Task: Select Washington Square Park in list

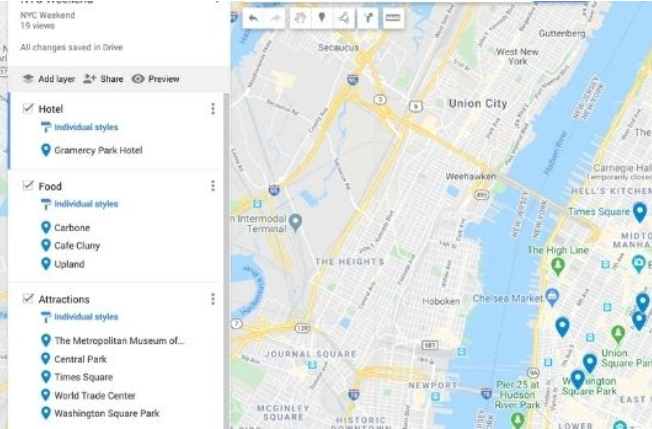Action: coord(106,414)
